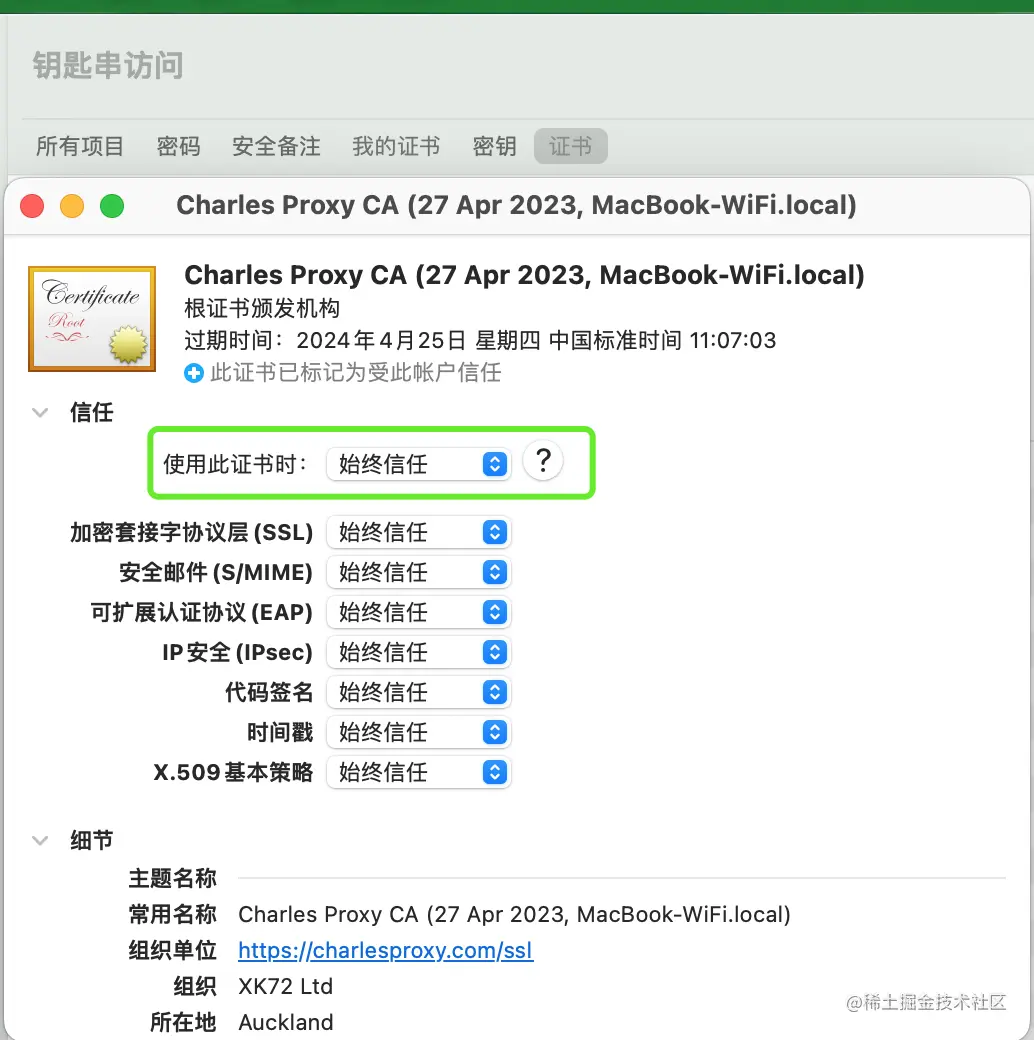Switch to the 我的证书 tab

click(x=396, y=146)
